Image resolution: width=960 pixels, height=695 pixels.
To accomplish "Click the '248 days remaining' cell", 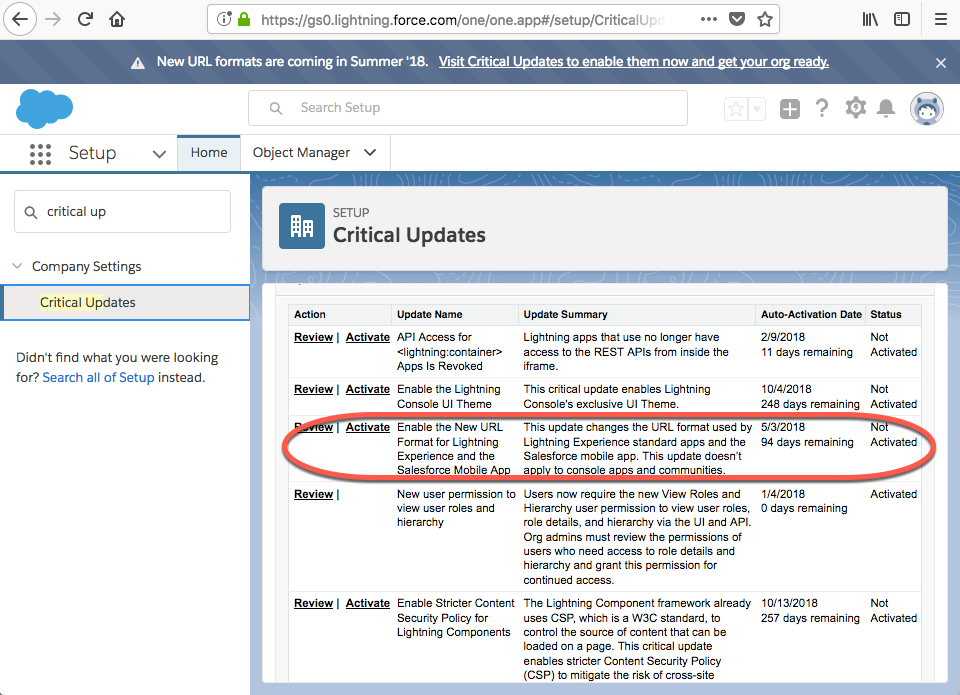I will click(x=810, y=405).
